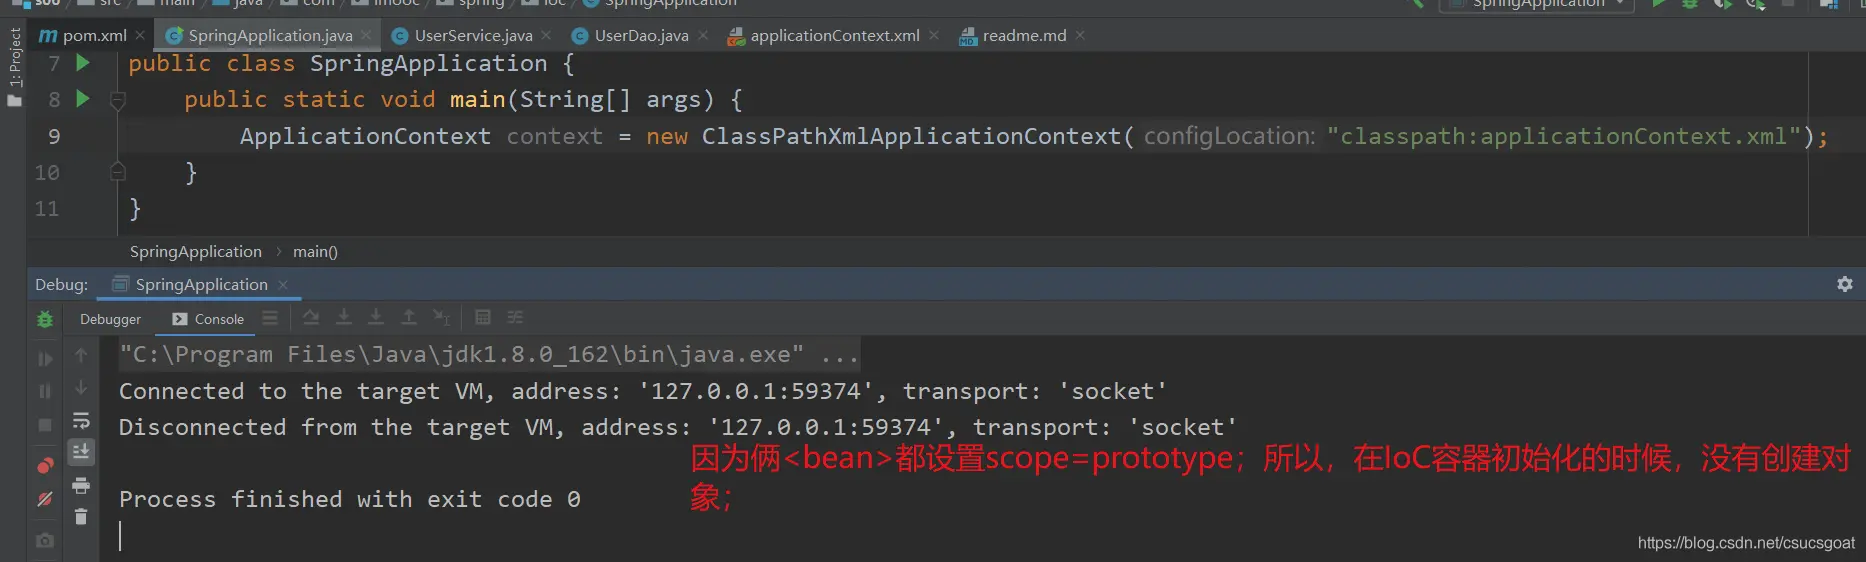
Task: Toggle Mute Breakpoints in debug sidebar
Action: (x=45, y=499)
